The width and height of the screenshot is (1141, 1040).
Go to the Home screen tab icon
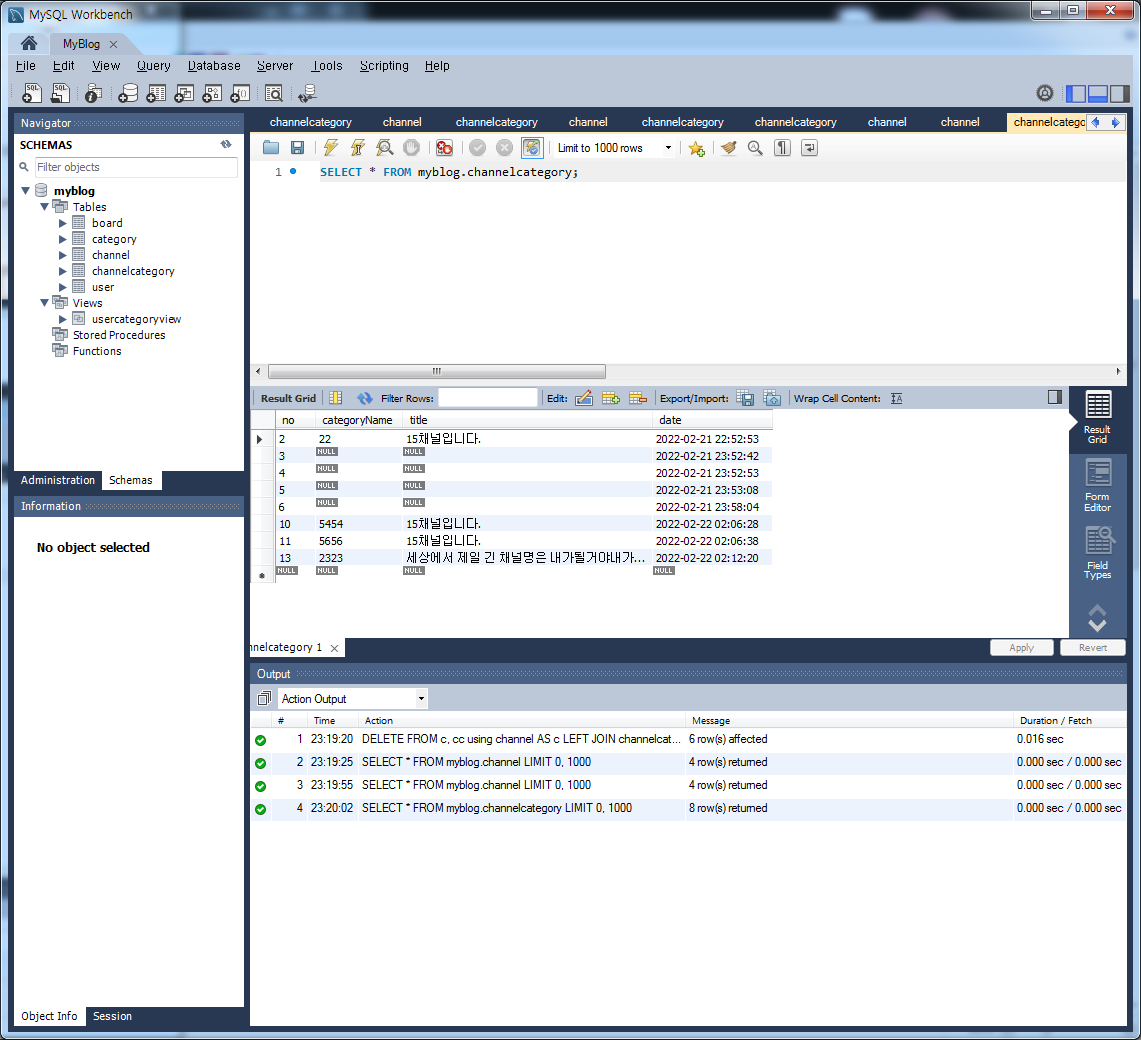(x=29, y=43)
